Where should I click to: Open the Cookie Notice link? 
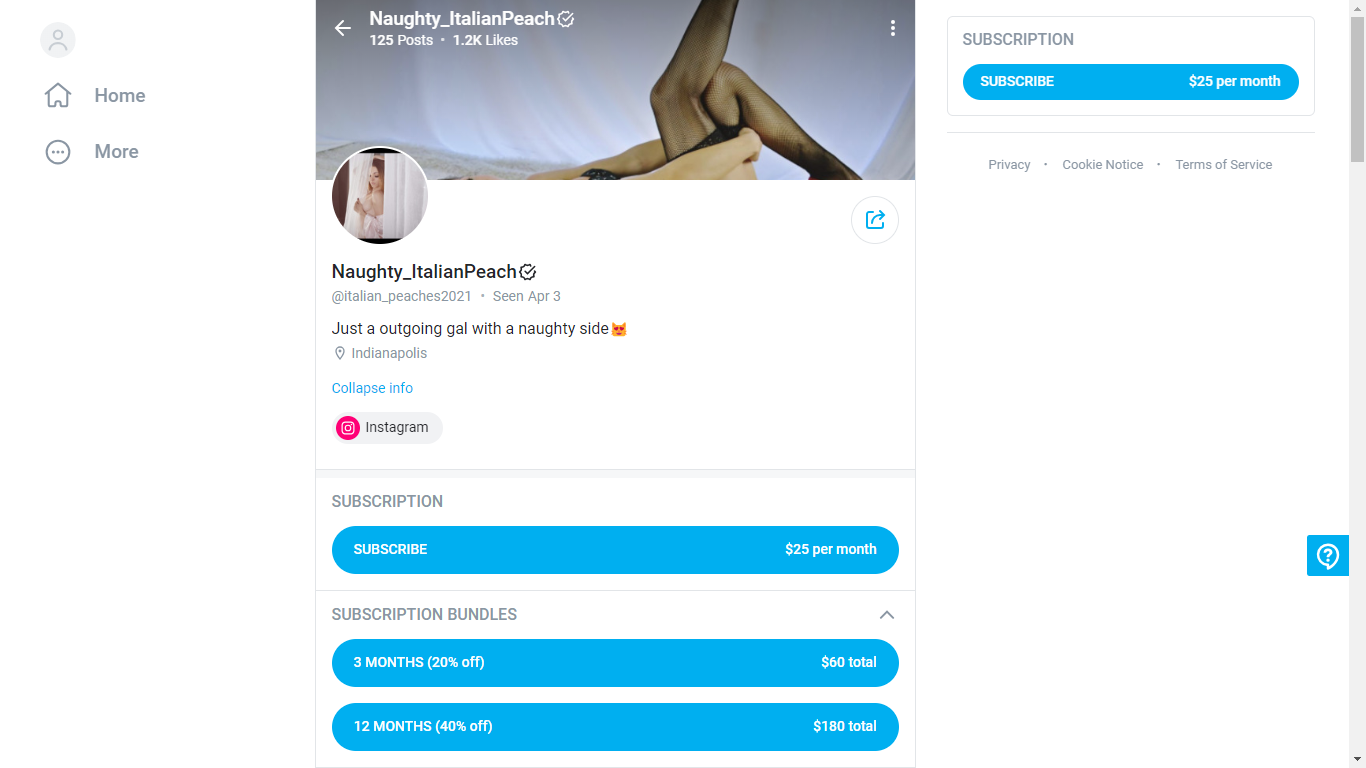pos(1102,165)
